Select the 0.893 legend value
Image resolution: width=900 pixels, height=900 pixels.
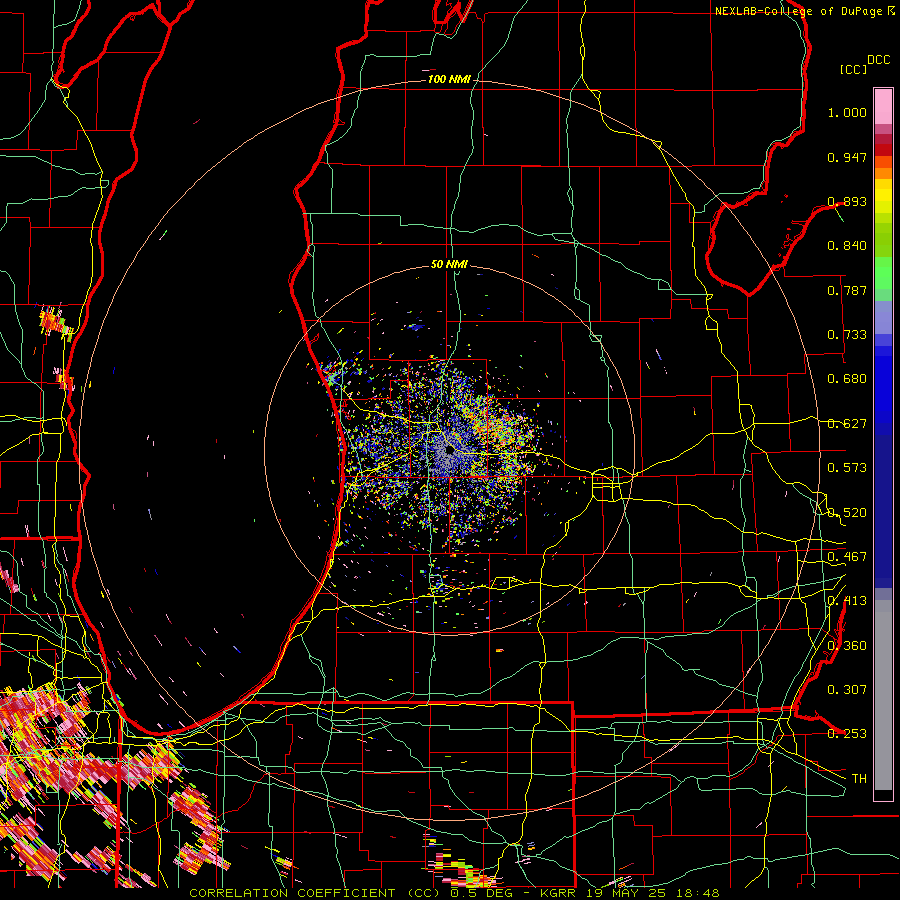pyautogui.click(x=847, y=201)
